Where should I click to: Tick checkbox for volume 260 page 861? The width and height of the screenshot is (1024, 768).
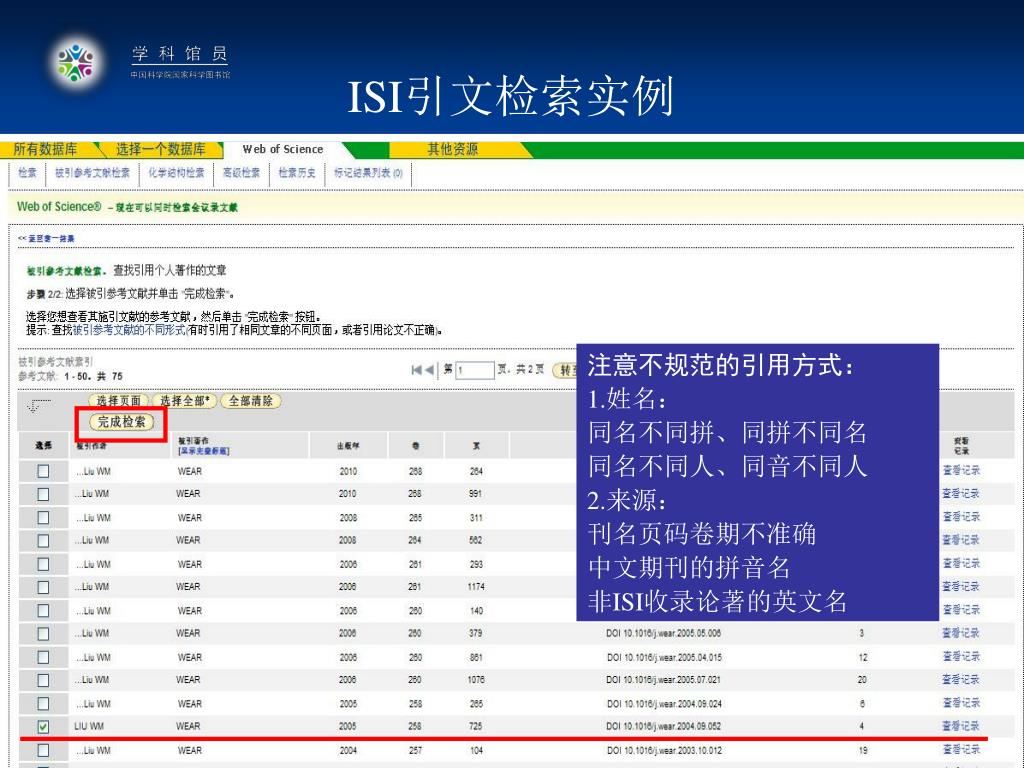pos(43,657)
